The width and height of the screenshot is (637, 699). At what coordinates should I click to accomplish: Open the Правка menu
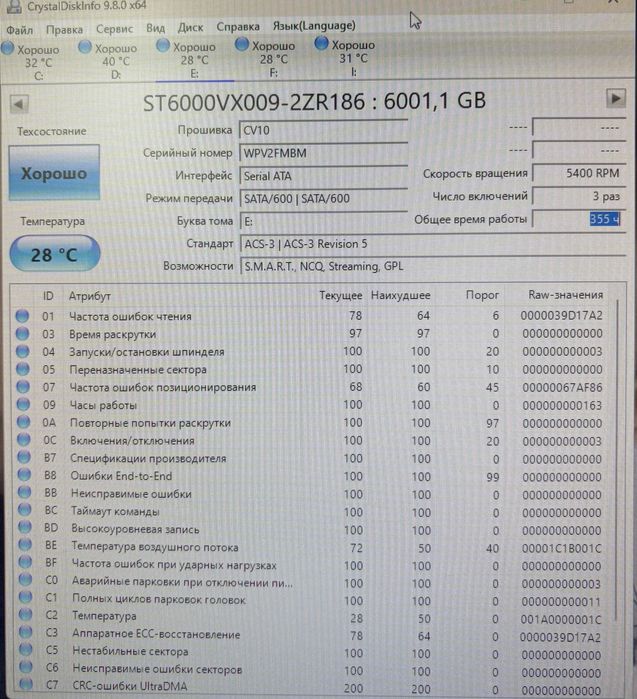click(64, 29)
